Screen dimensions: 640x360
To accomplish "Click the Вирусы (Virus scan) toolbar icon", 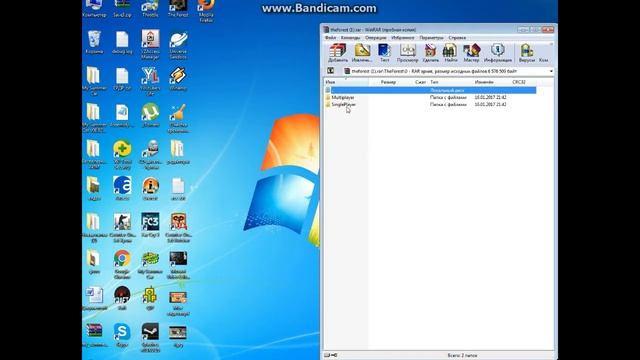I will [527, 53].
